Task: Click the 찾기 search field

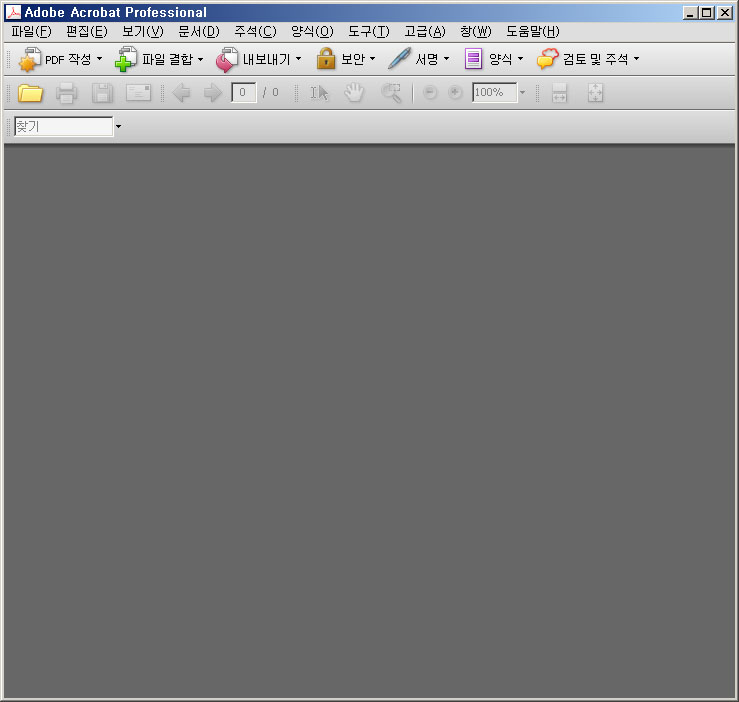Action: tap(64, 126)
